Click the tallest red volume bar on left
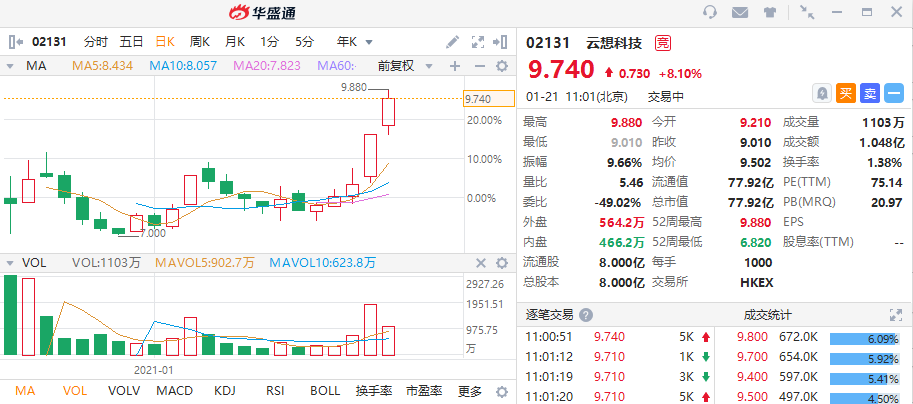The width and height of the screenshot is (913, 404). 29,317
